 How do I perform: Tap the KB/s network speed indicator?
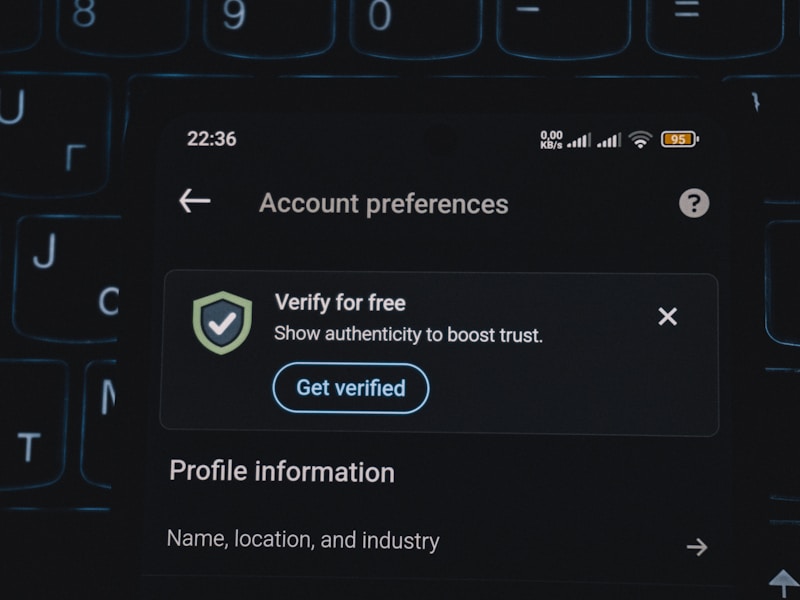click(x=551, y=140)
